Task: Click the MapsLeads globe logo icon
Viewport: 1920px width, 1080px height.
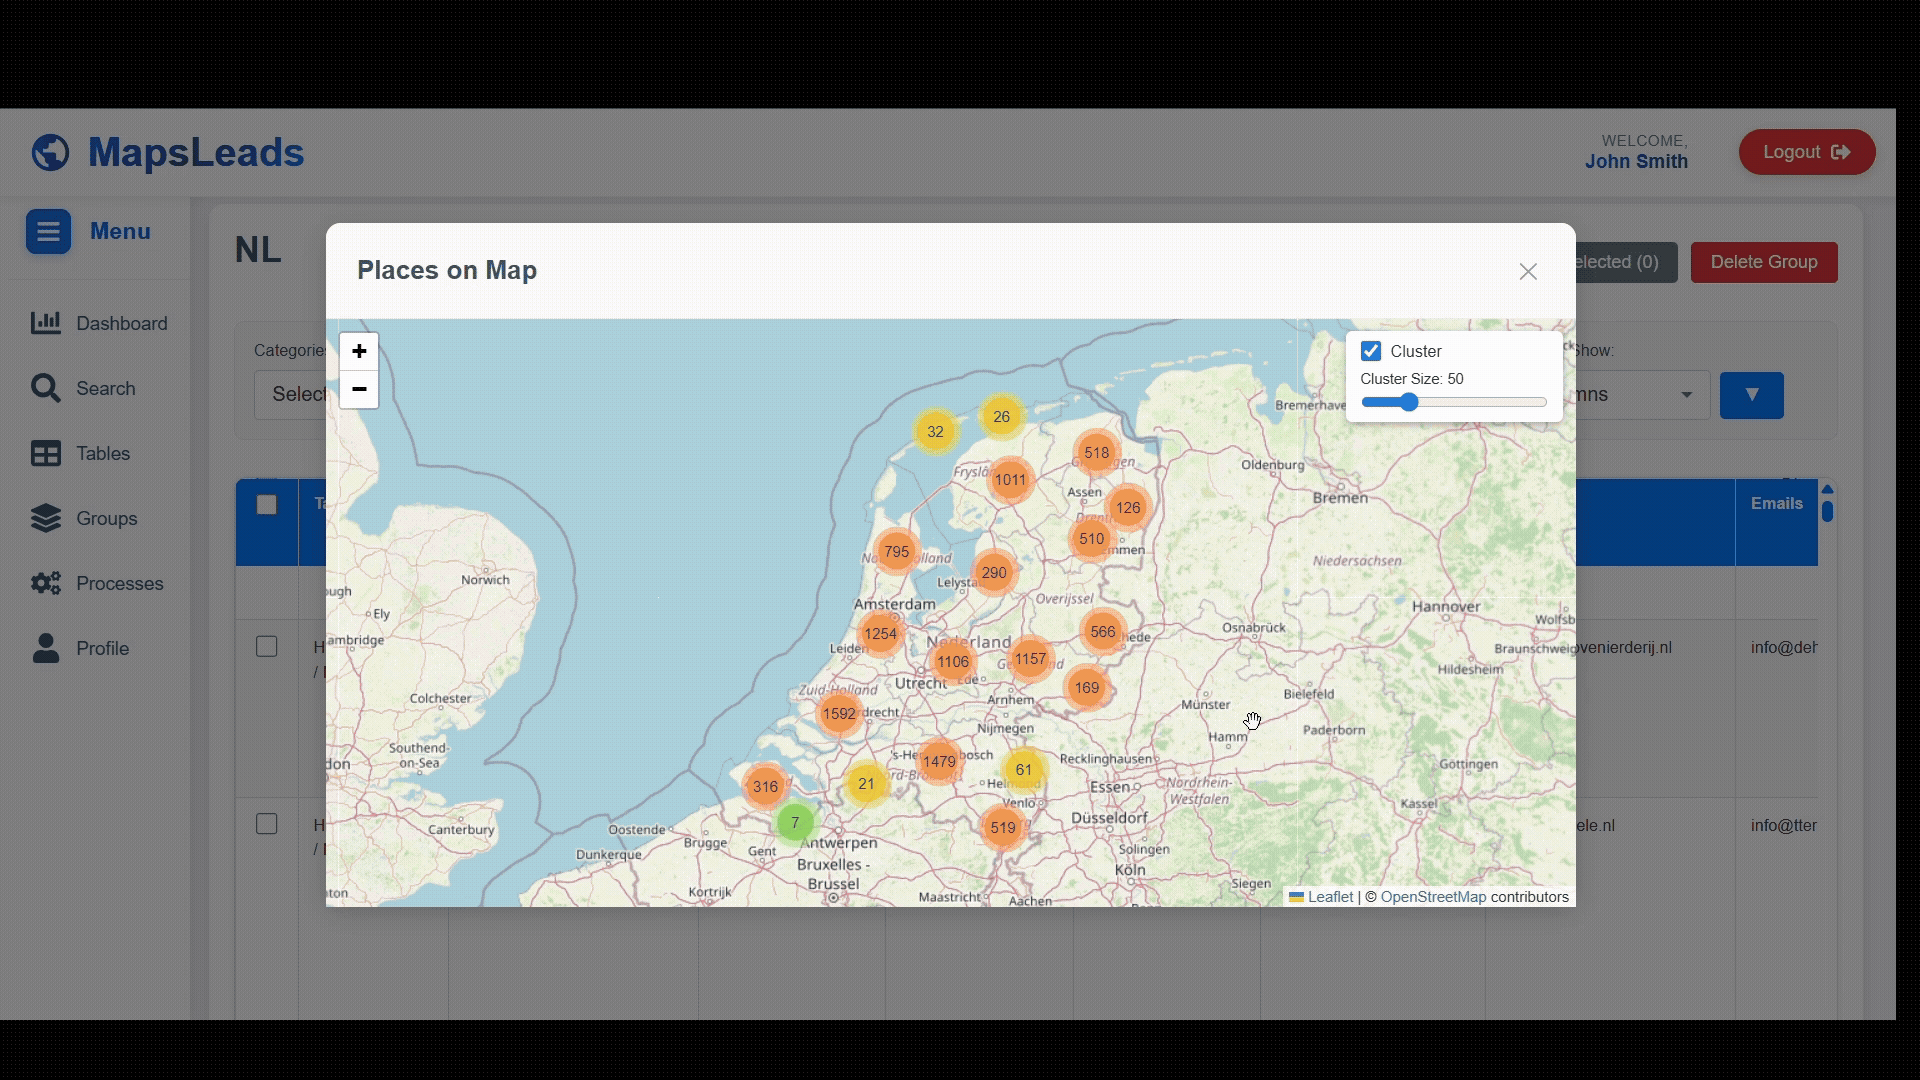Action: (50, 153)
